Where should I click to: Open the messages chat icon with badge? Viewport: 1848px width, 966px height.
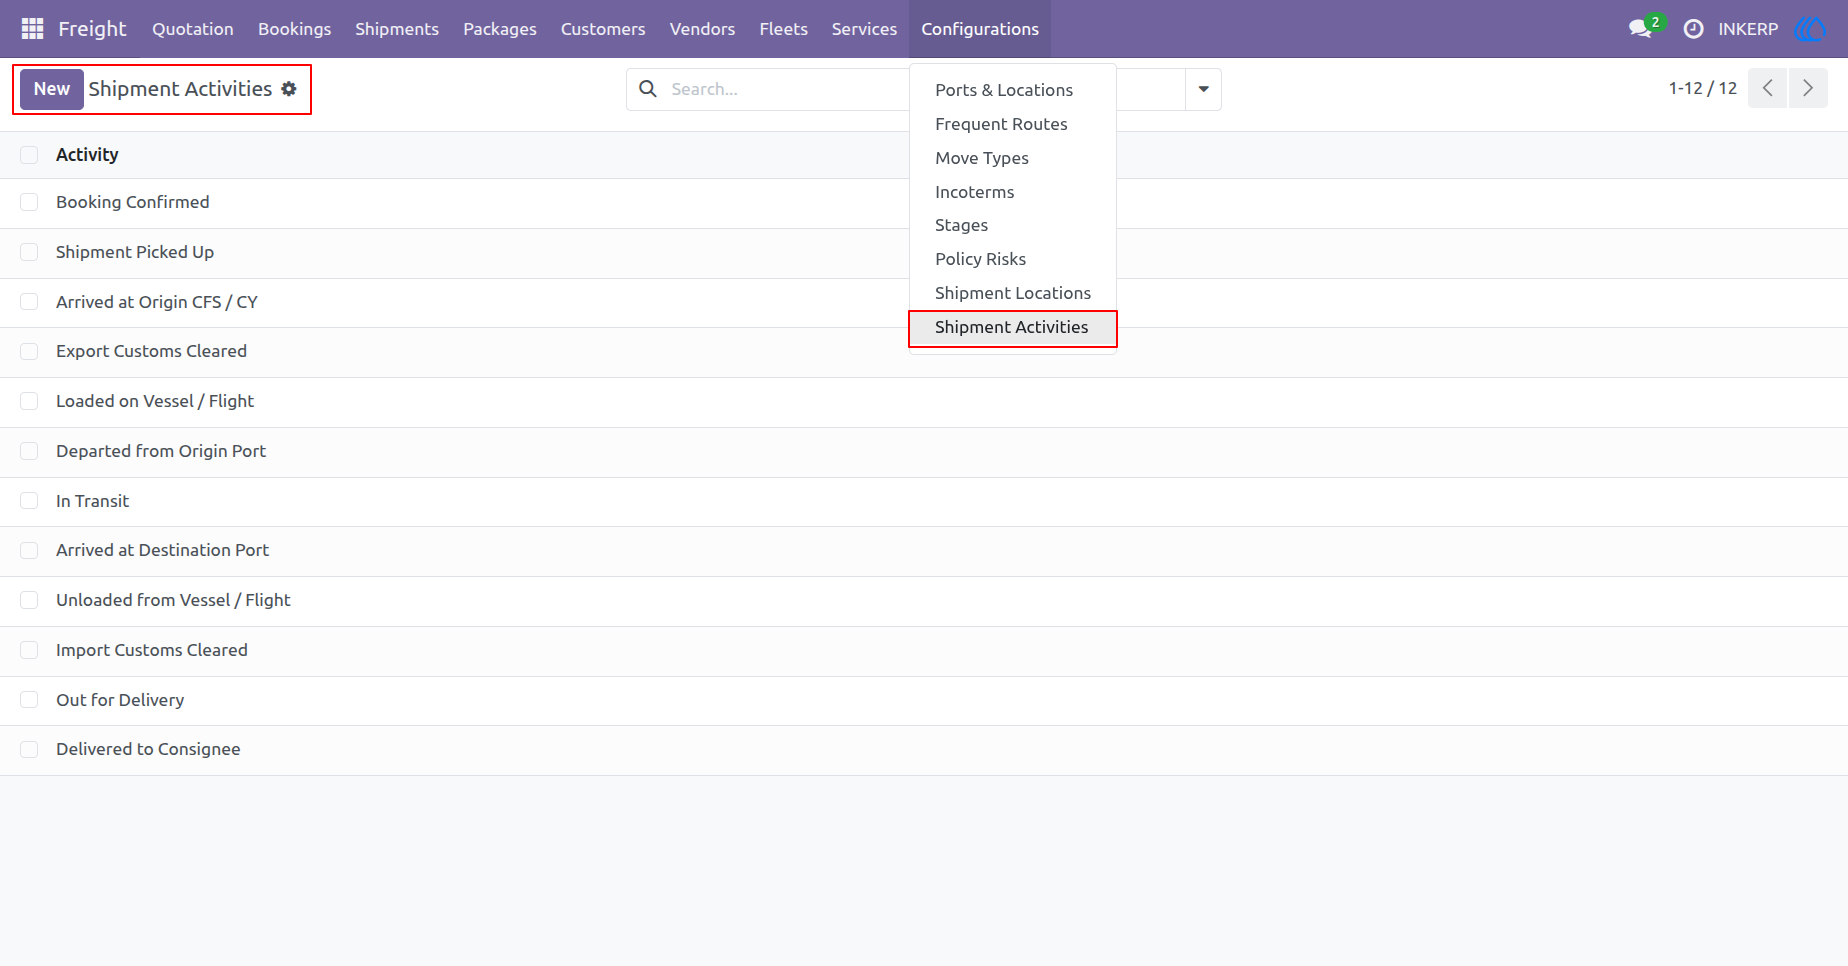point(1641,28)
